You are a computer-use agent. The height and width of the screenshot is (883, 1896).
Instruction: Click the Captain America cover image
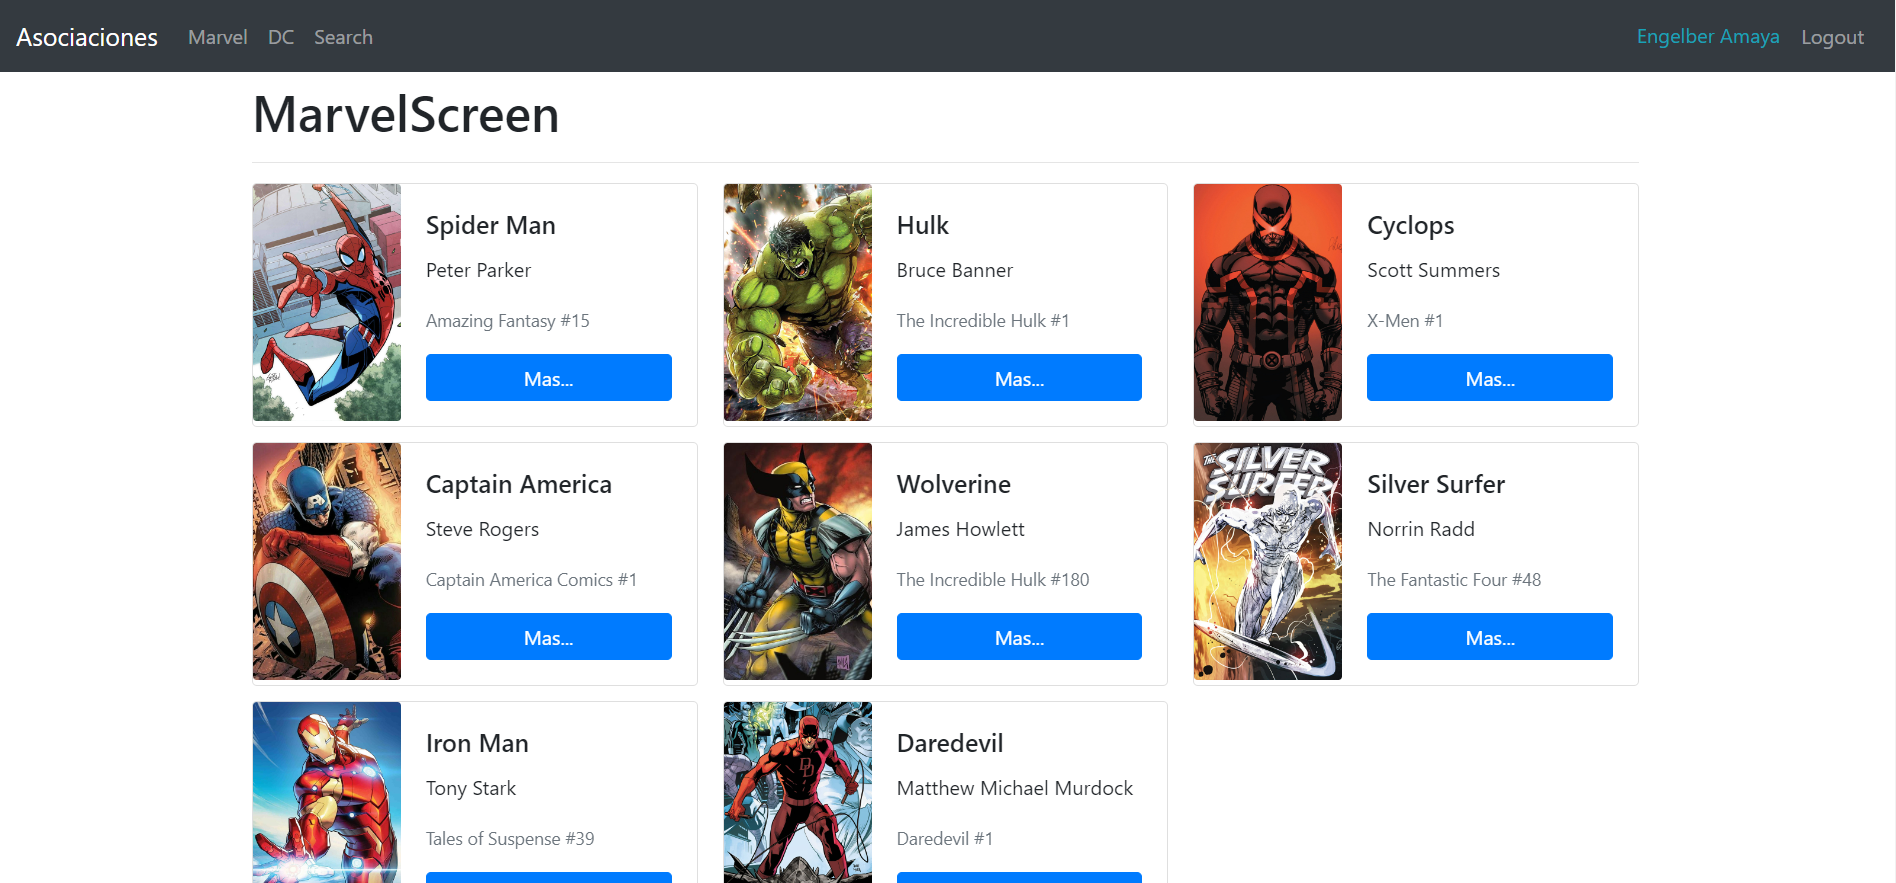click(327, 561)
